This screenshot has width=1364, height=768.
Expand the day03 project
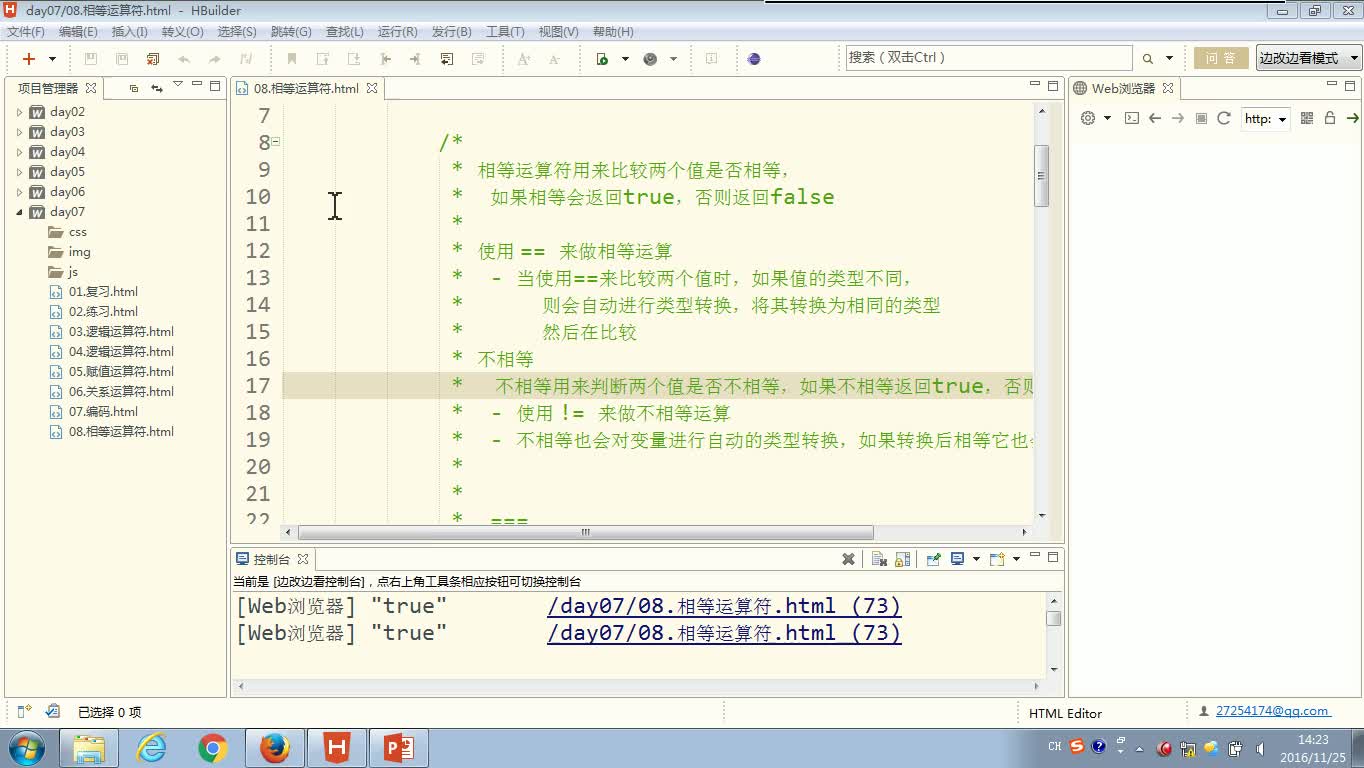(19, 132)
